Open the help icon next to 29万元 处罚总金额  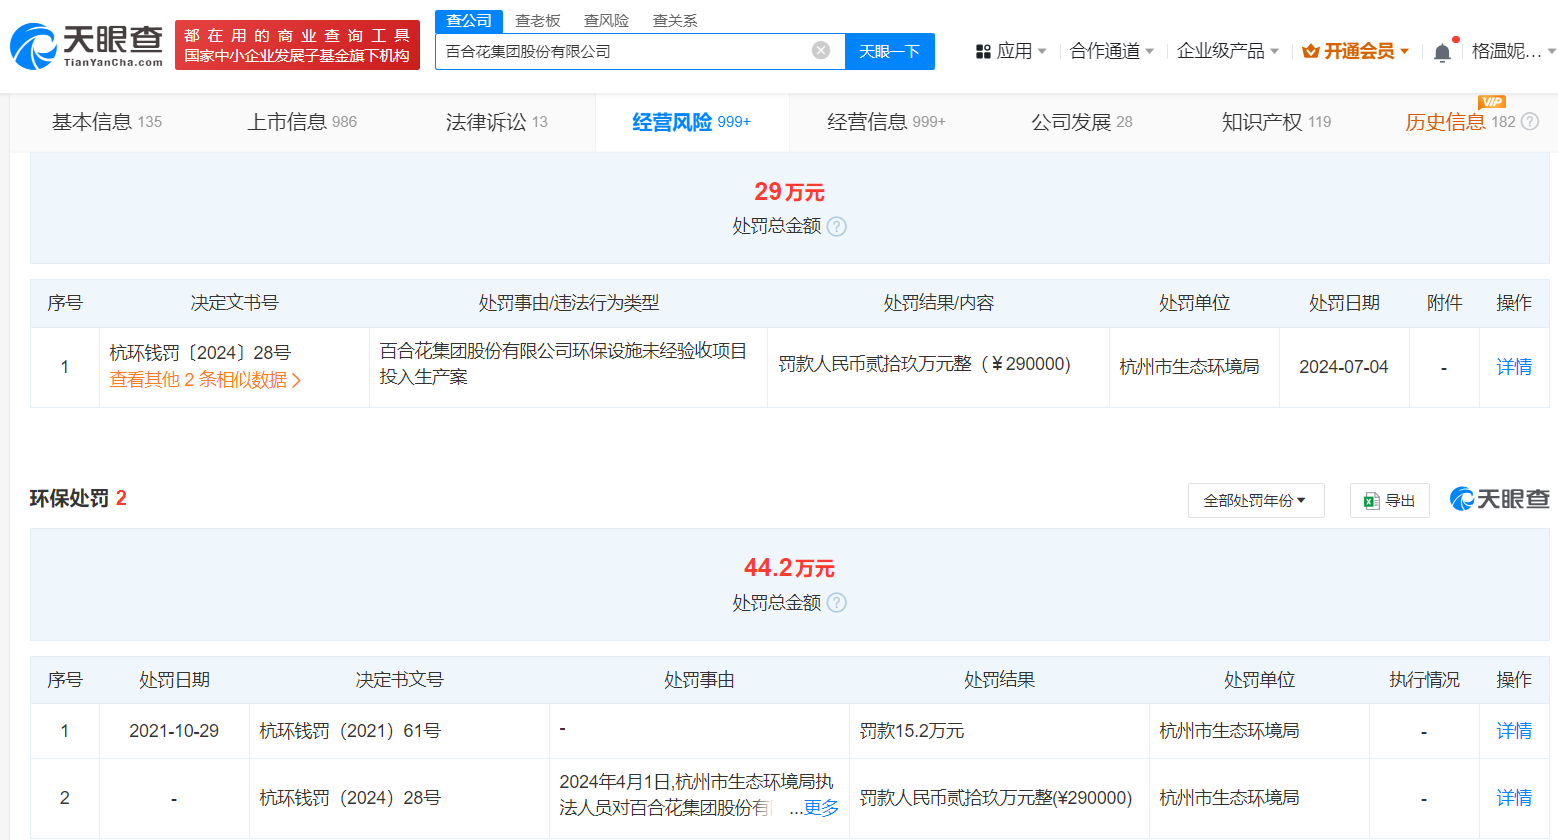pyautogui.click(x=837, y=226)
